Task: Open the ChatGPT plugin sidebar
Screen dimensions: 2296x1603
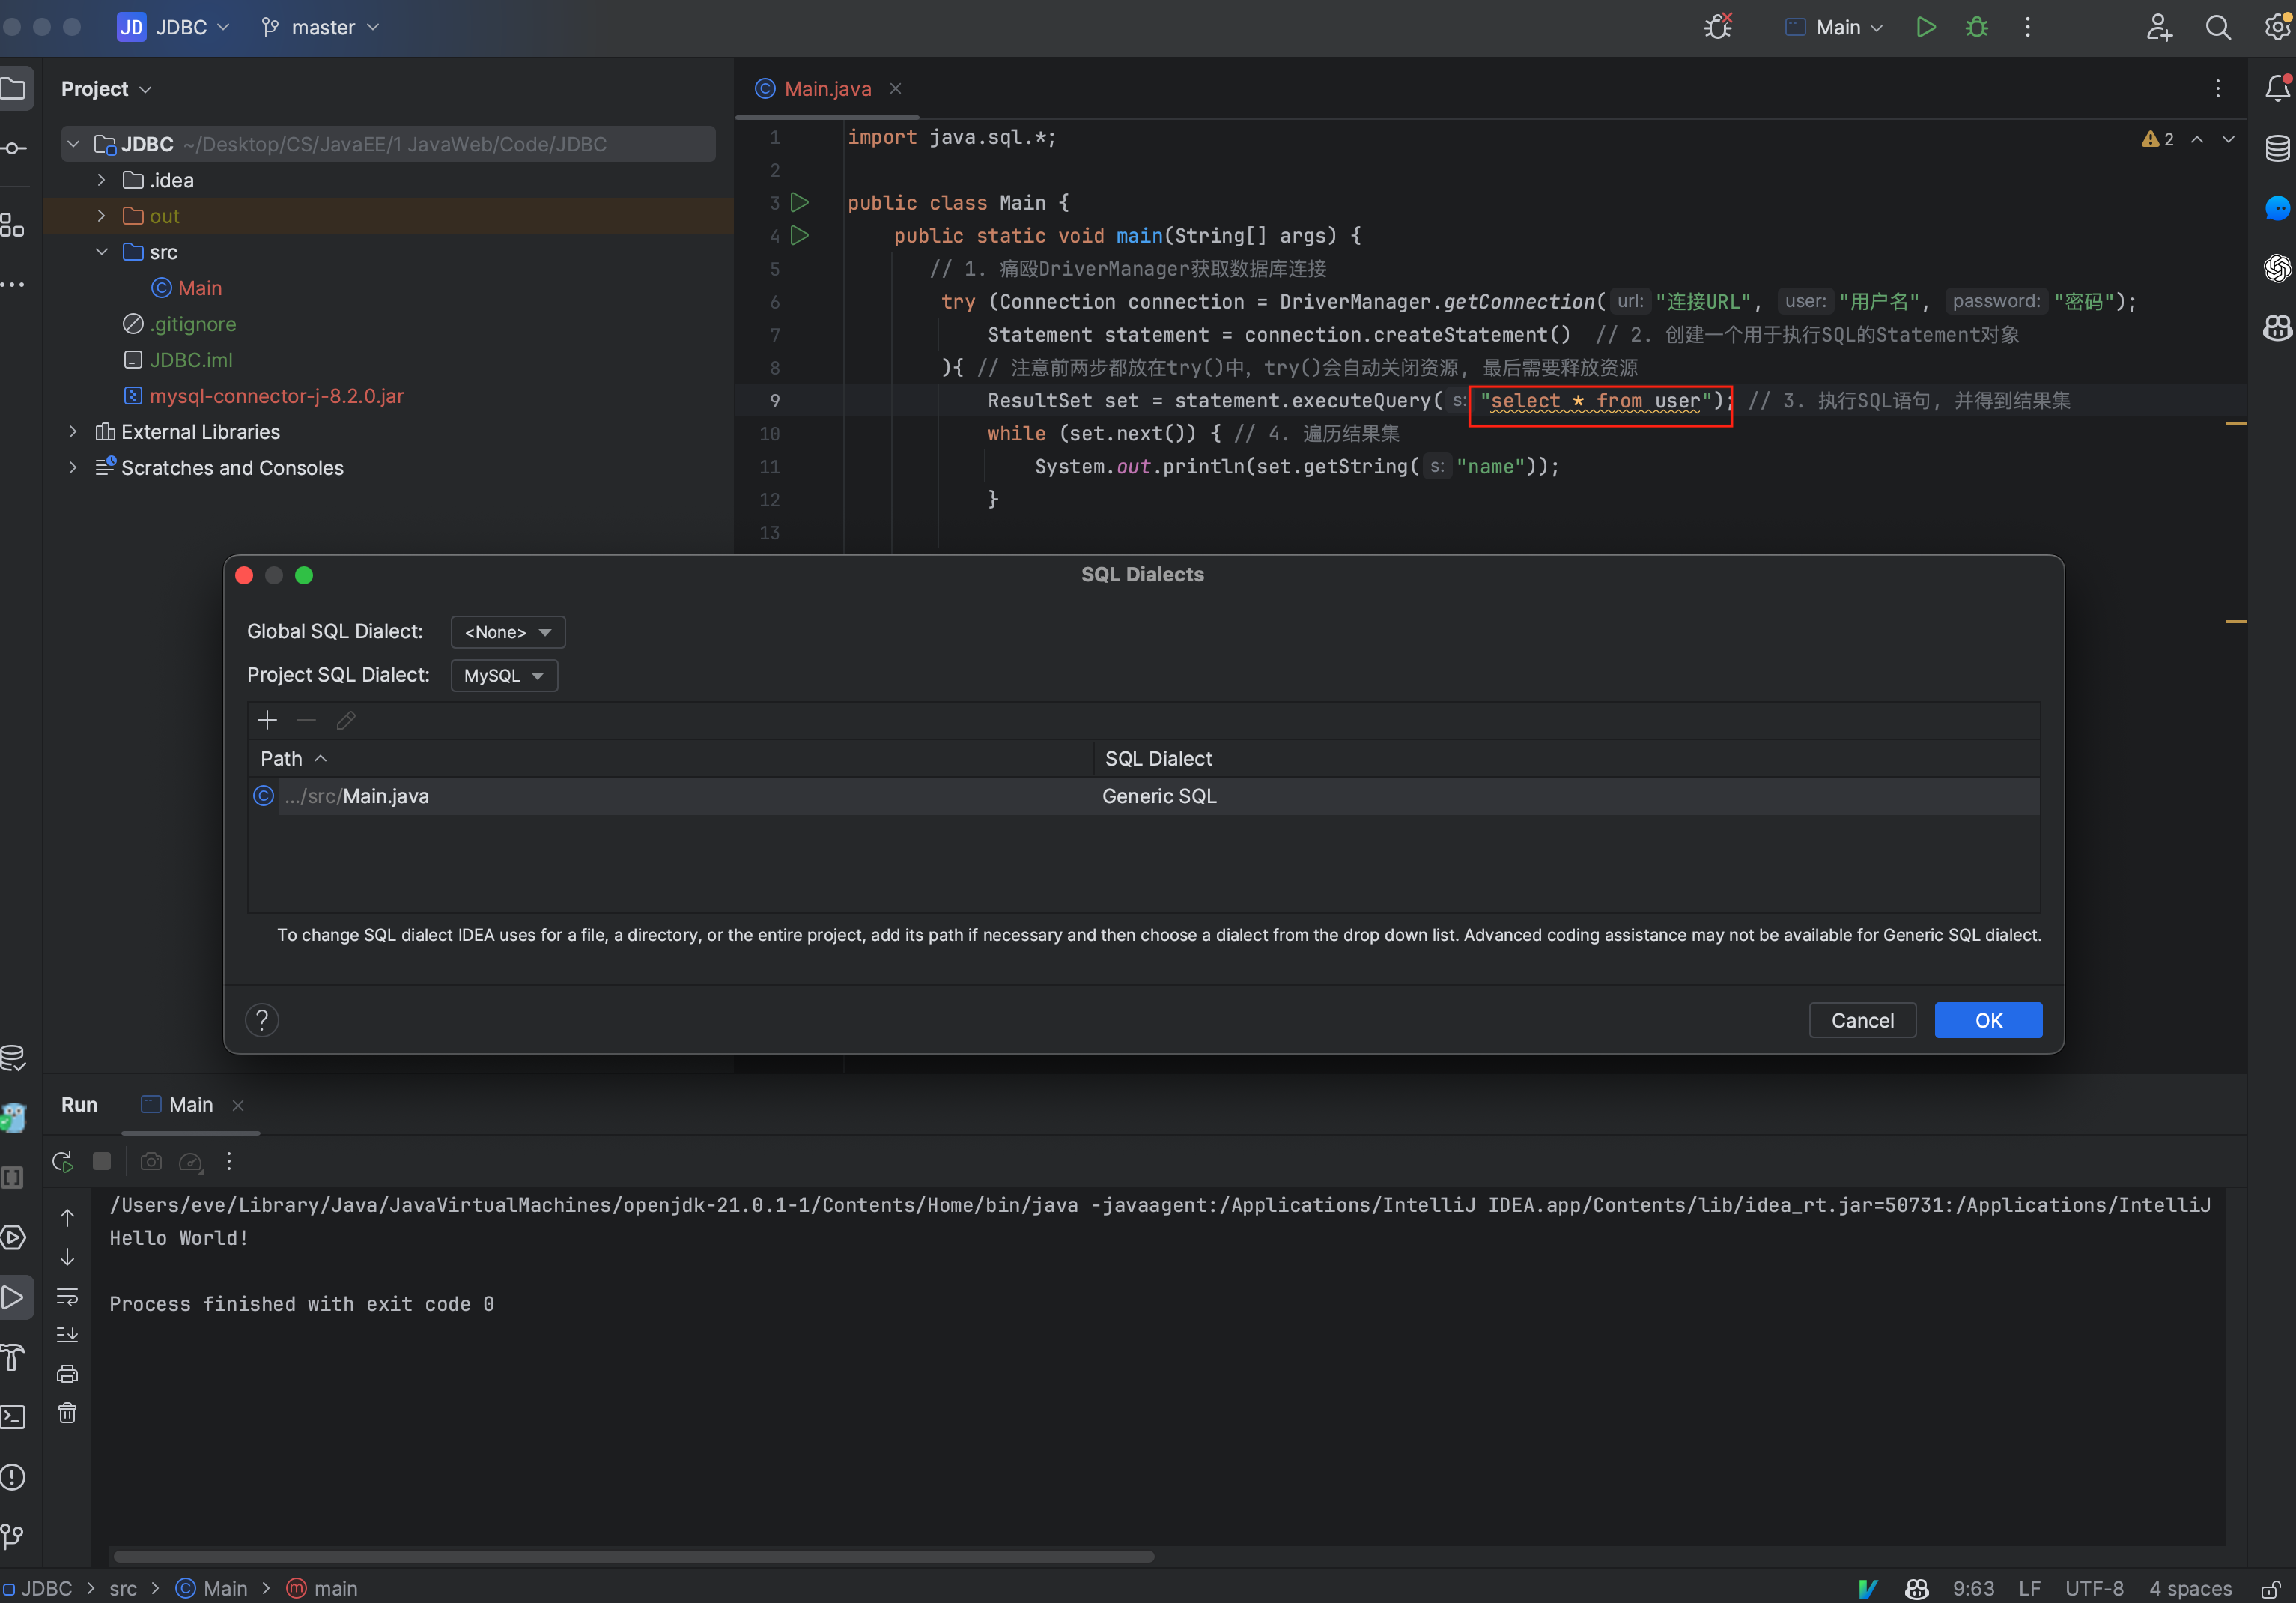Action: pos(2277,267)
